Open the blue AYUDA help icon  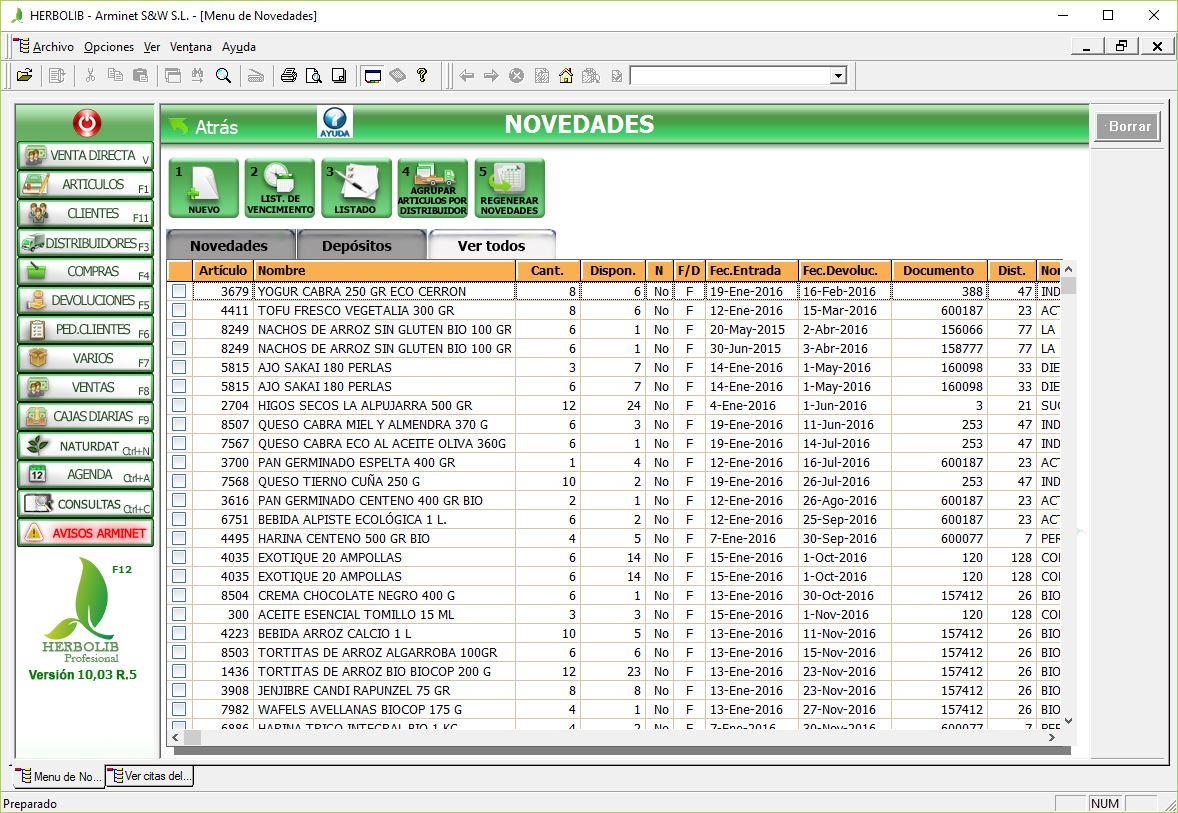[334, 122]
